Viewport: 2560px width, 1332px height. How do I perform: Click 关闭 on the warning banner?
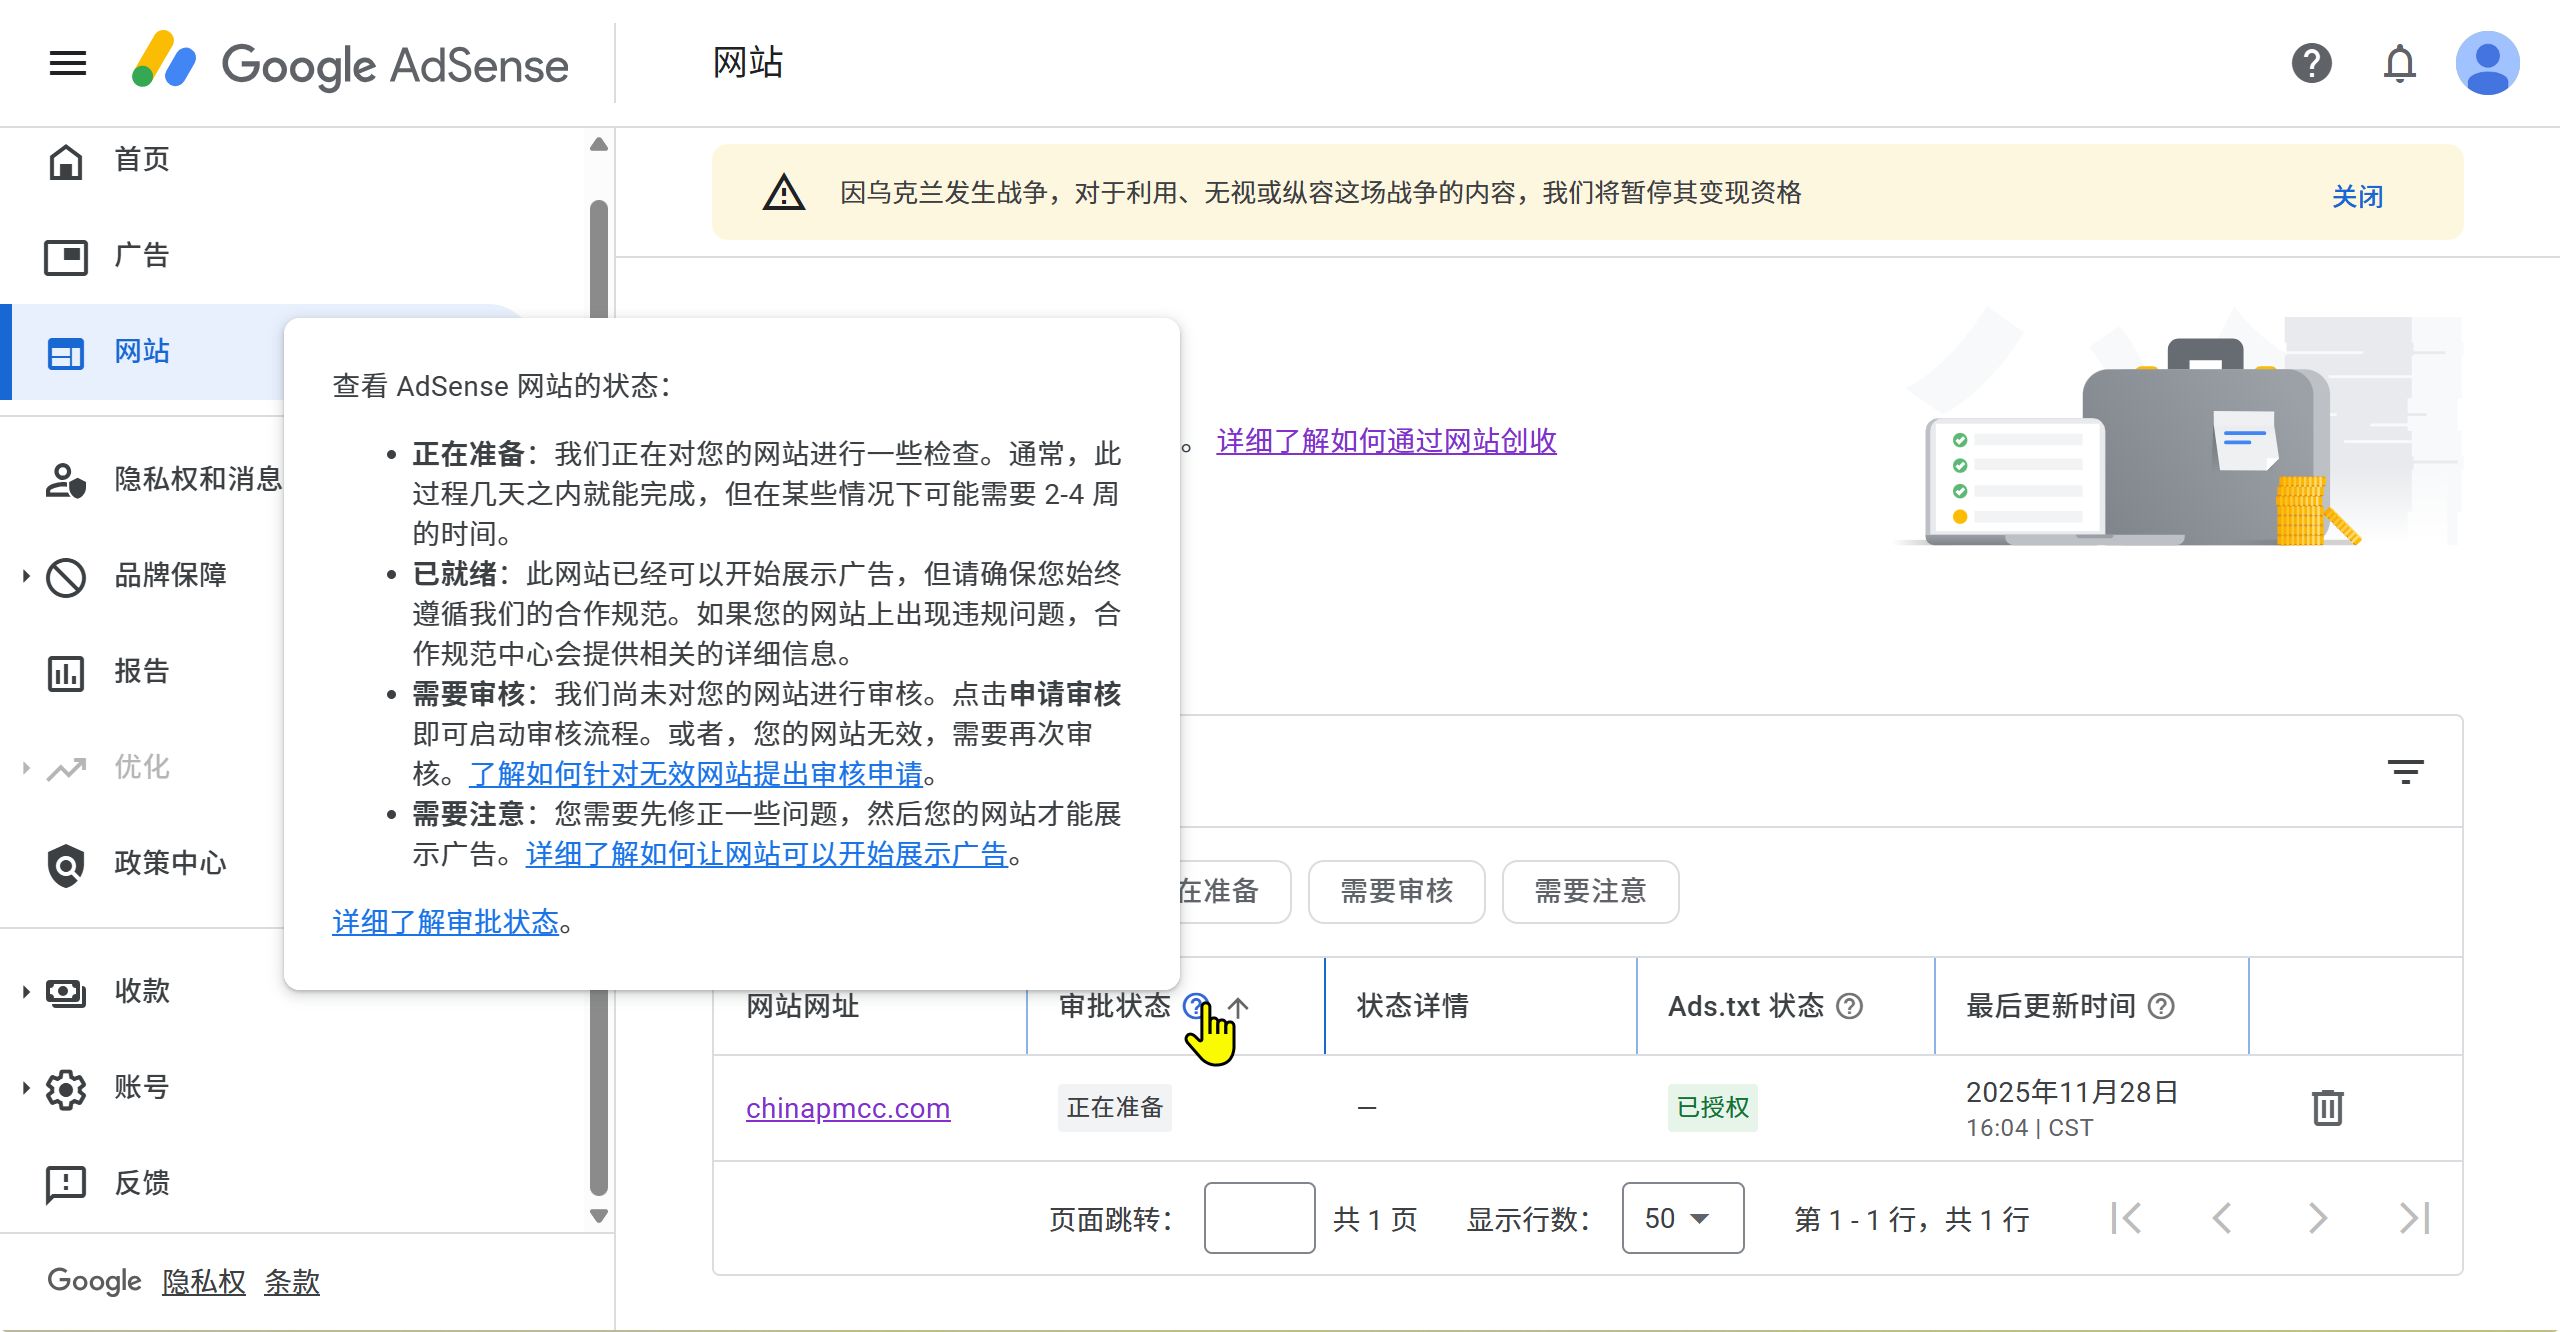coord(2357,196)
